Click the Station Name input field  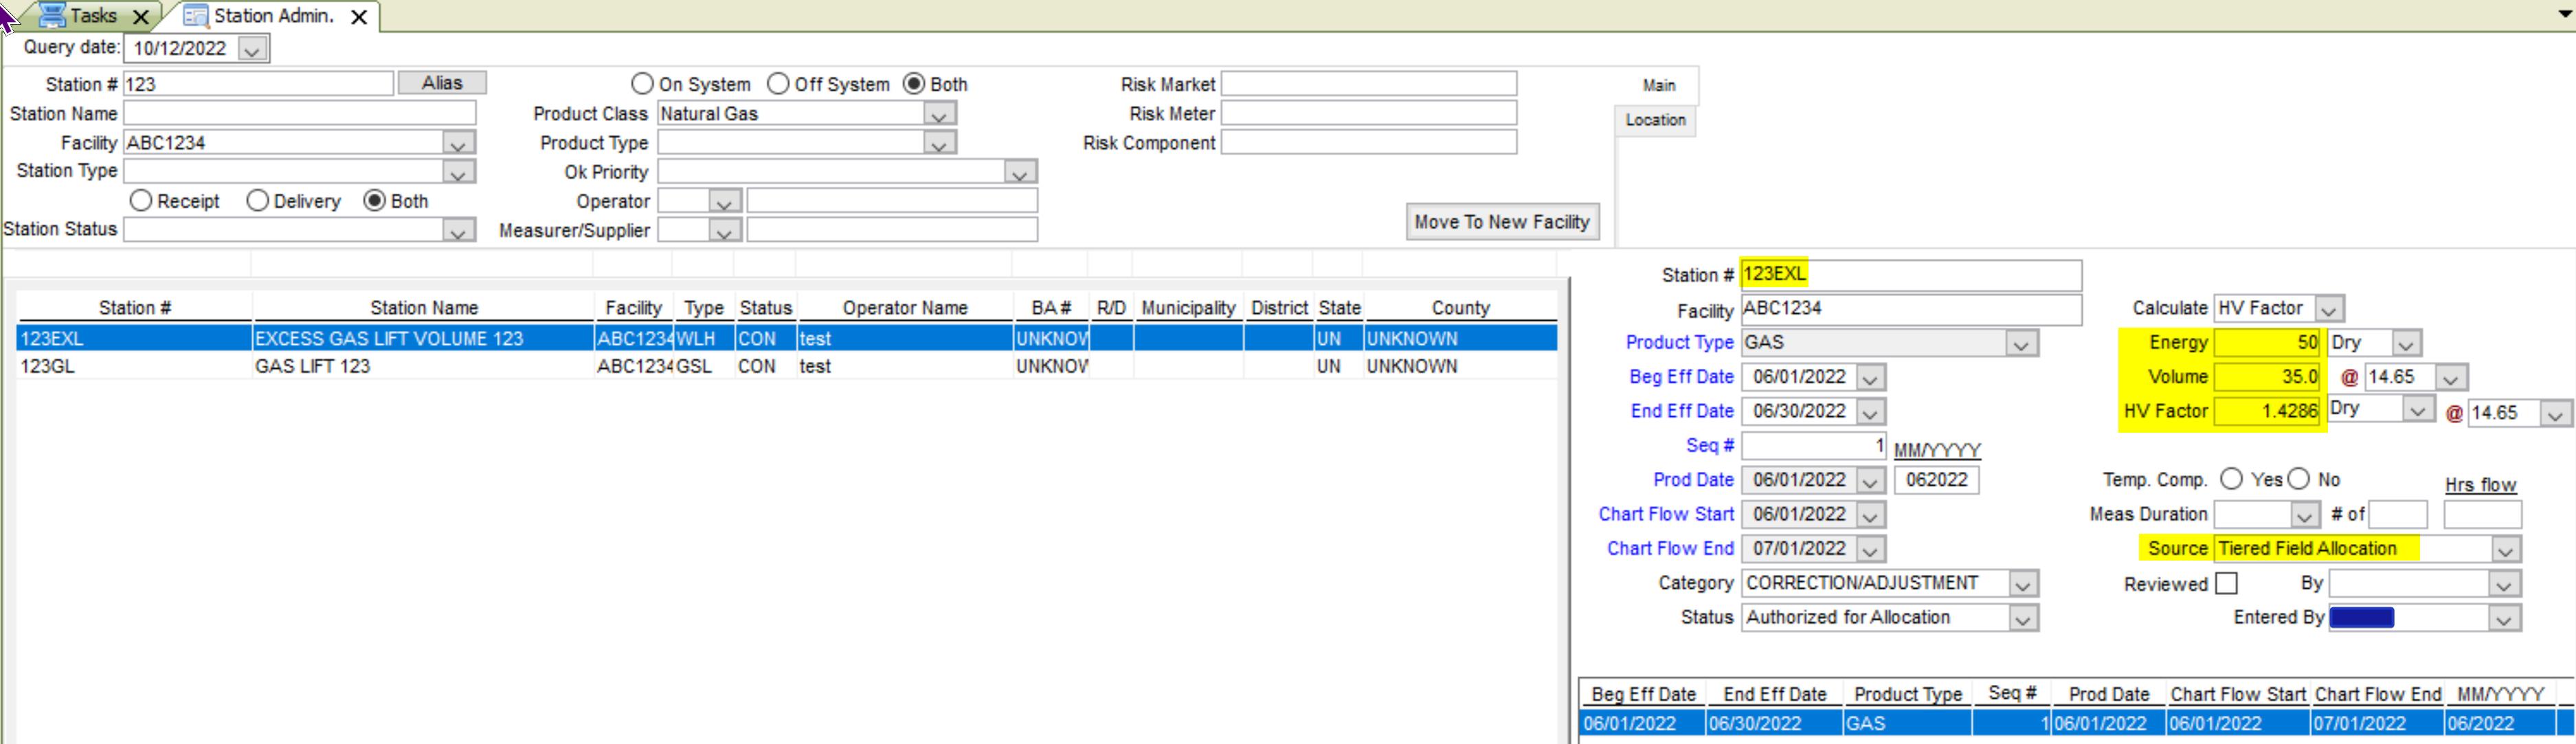click(299, 113)
